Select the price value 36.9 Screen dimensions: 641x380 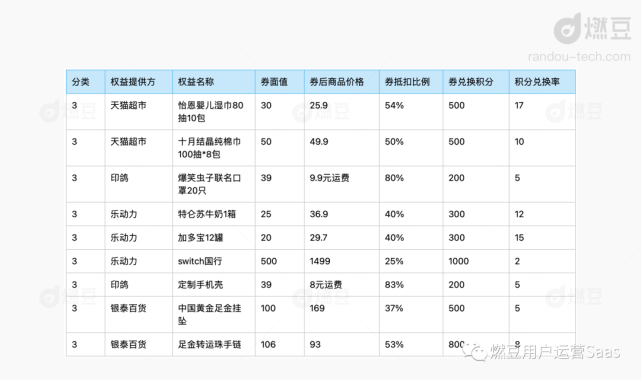(x=319, y=214)
